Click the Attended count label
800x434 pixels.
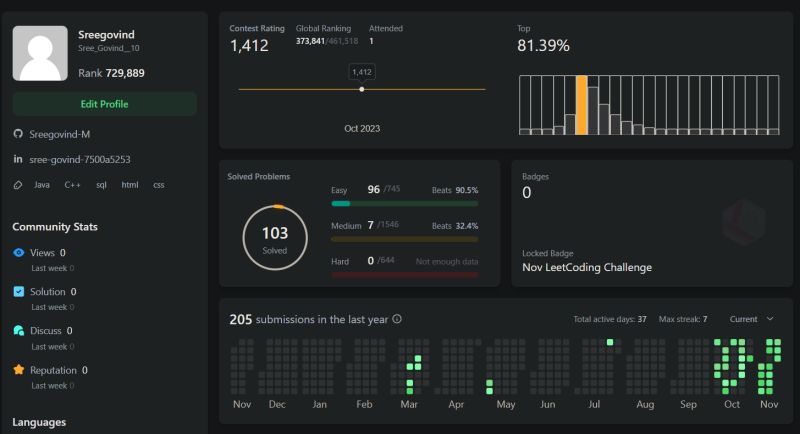386,29
